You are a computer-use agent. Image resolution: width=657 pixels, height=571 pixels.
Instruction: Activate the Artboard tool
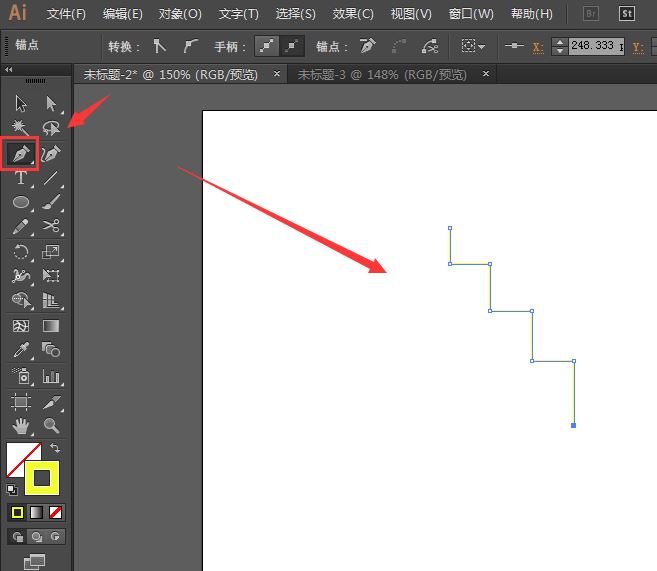pyautogui.click(x=21, y=402)
